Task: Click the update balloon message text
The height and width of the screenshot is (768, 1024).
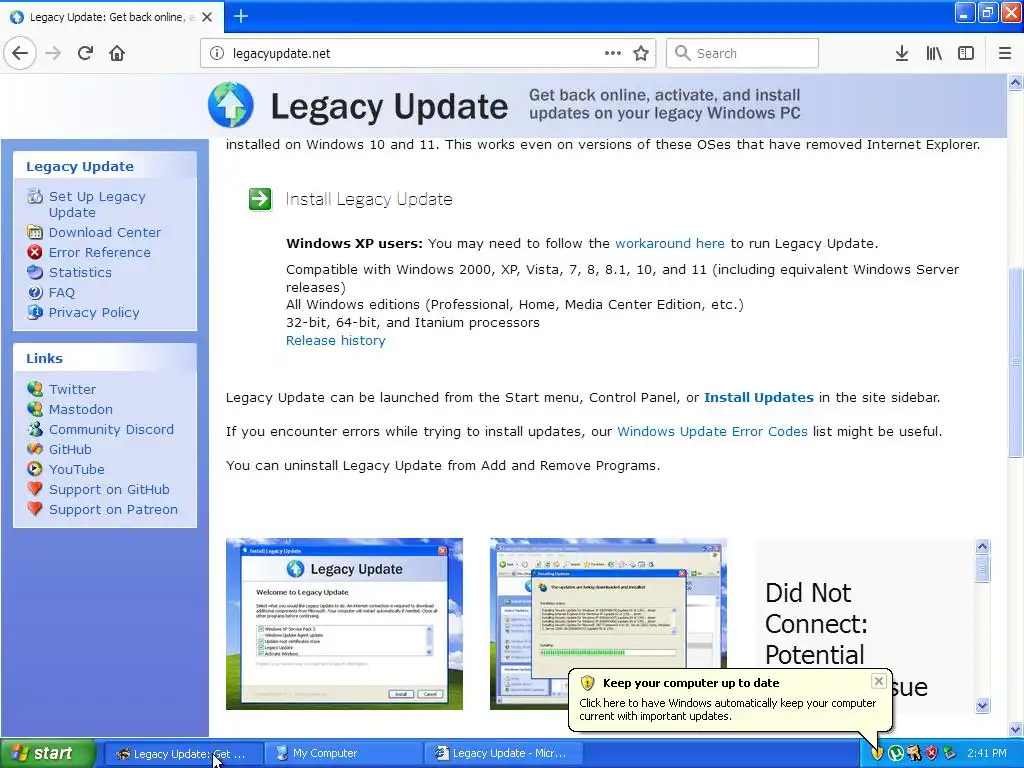Action: coord(728,709)
